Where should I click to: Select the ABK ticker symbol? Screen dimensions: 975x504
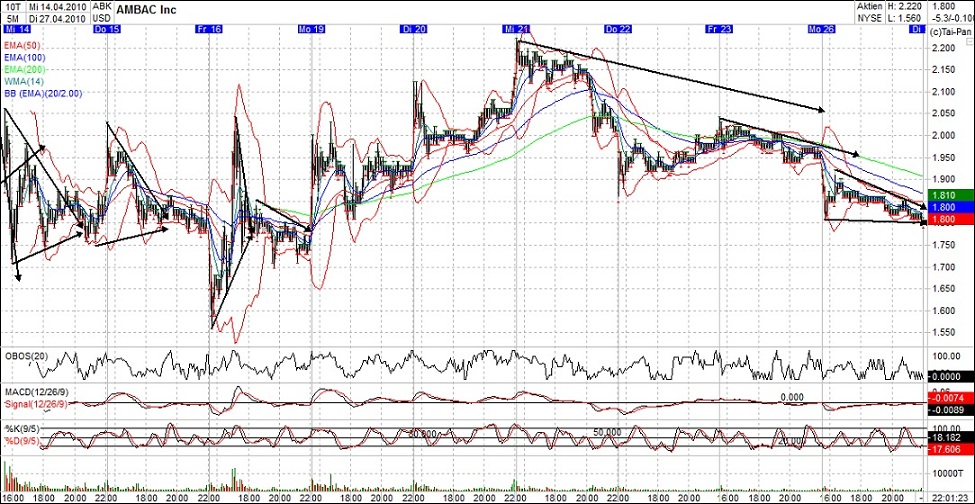pyautogui.click(x=102, y=6)
